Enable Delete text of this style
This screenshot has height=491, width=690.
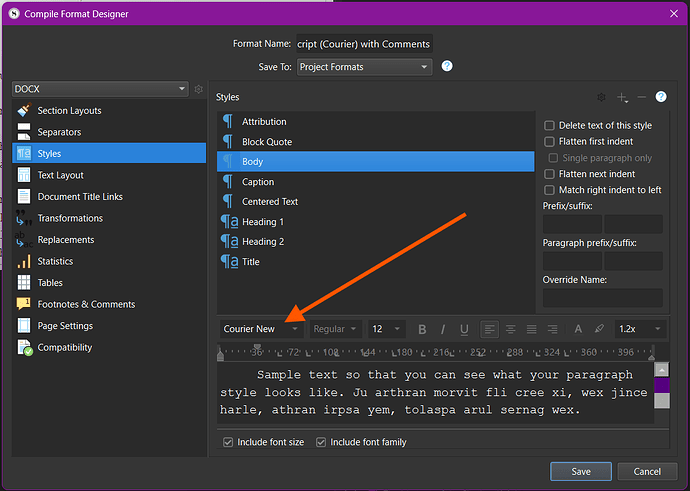[x=549, y=126]
